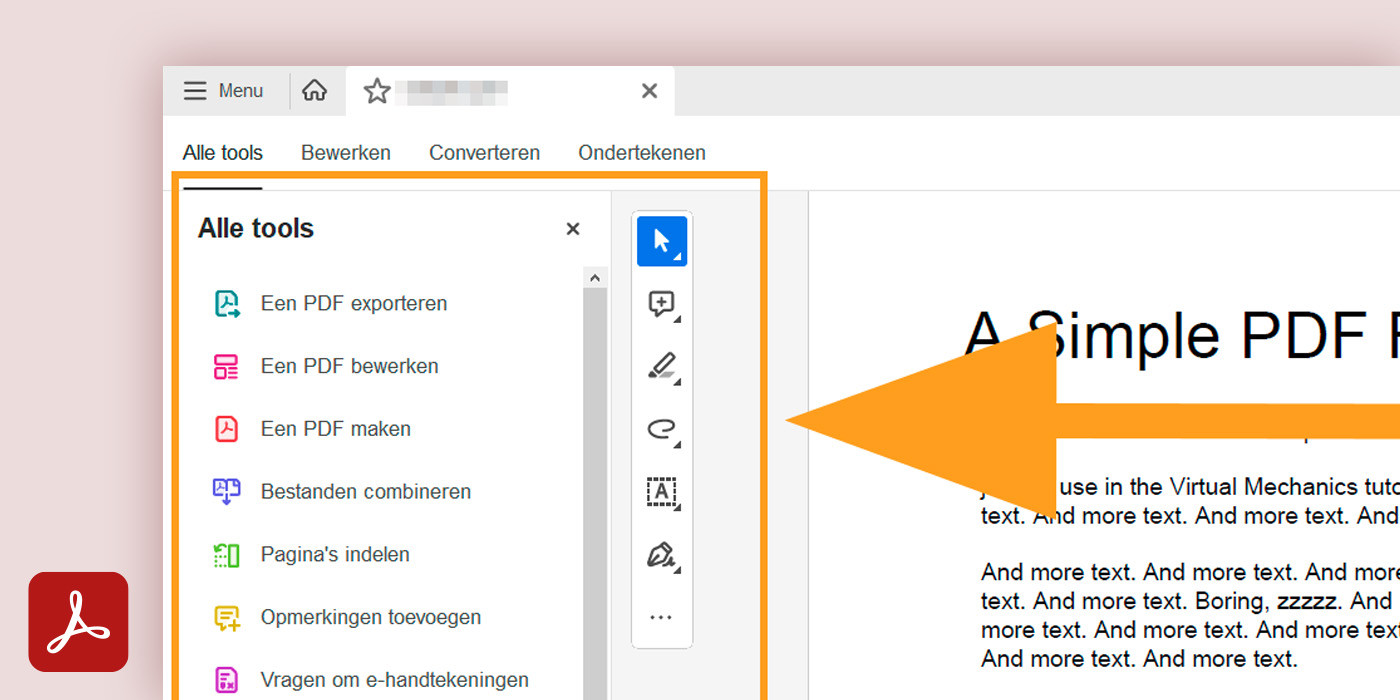Viewport: 1400px width, 700px height.
Task: Click the Een PDF exporteren icon
Action: click(227, 304)
